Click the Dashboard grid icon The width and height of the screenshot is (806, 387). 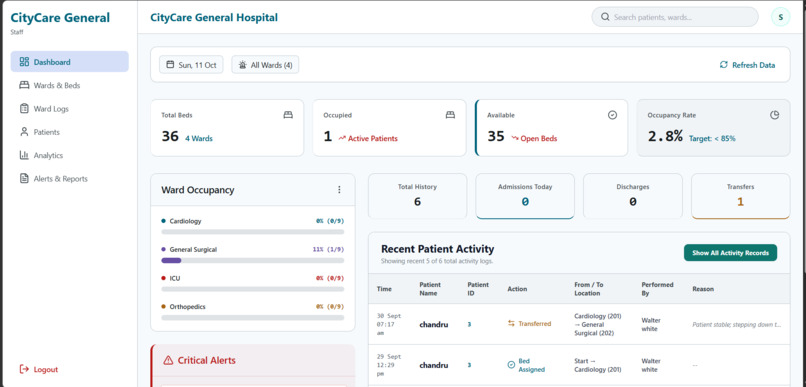tap(24, 62)
